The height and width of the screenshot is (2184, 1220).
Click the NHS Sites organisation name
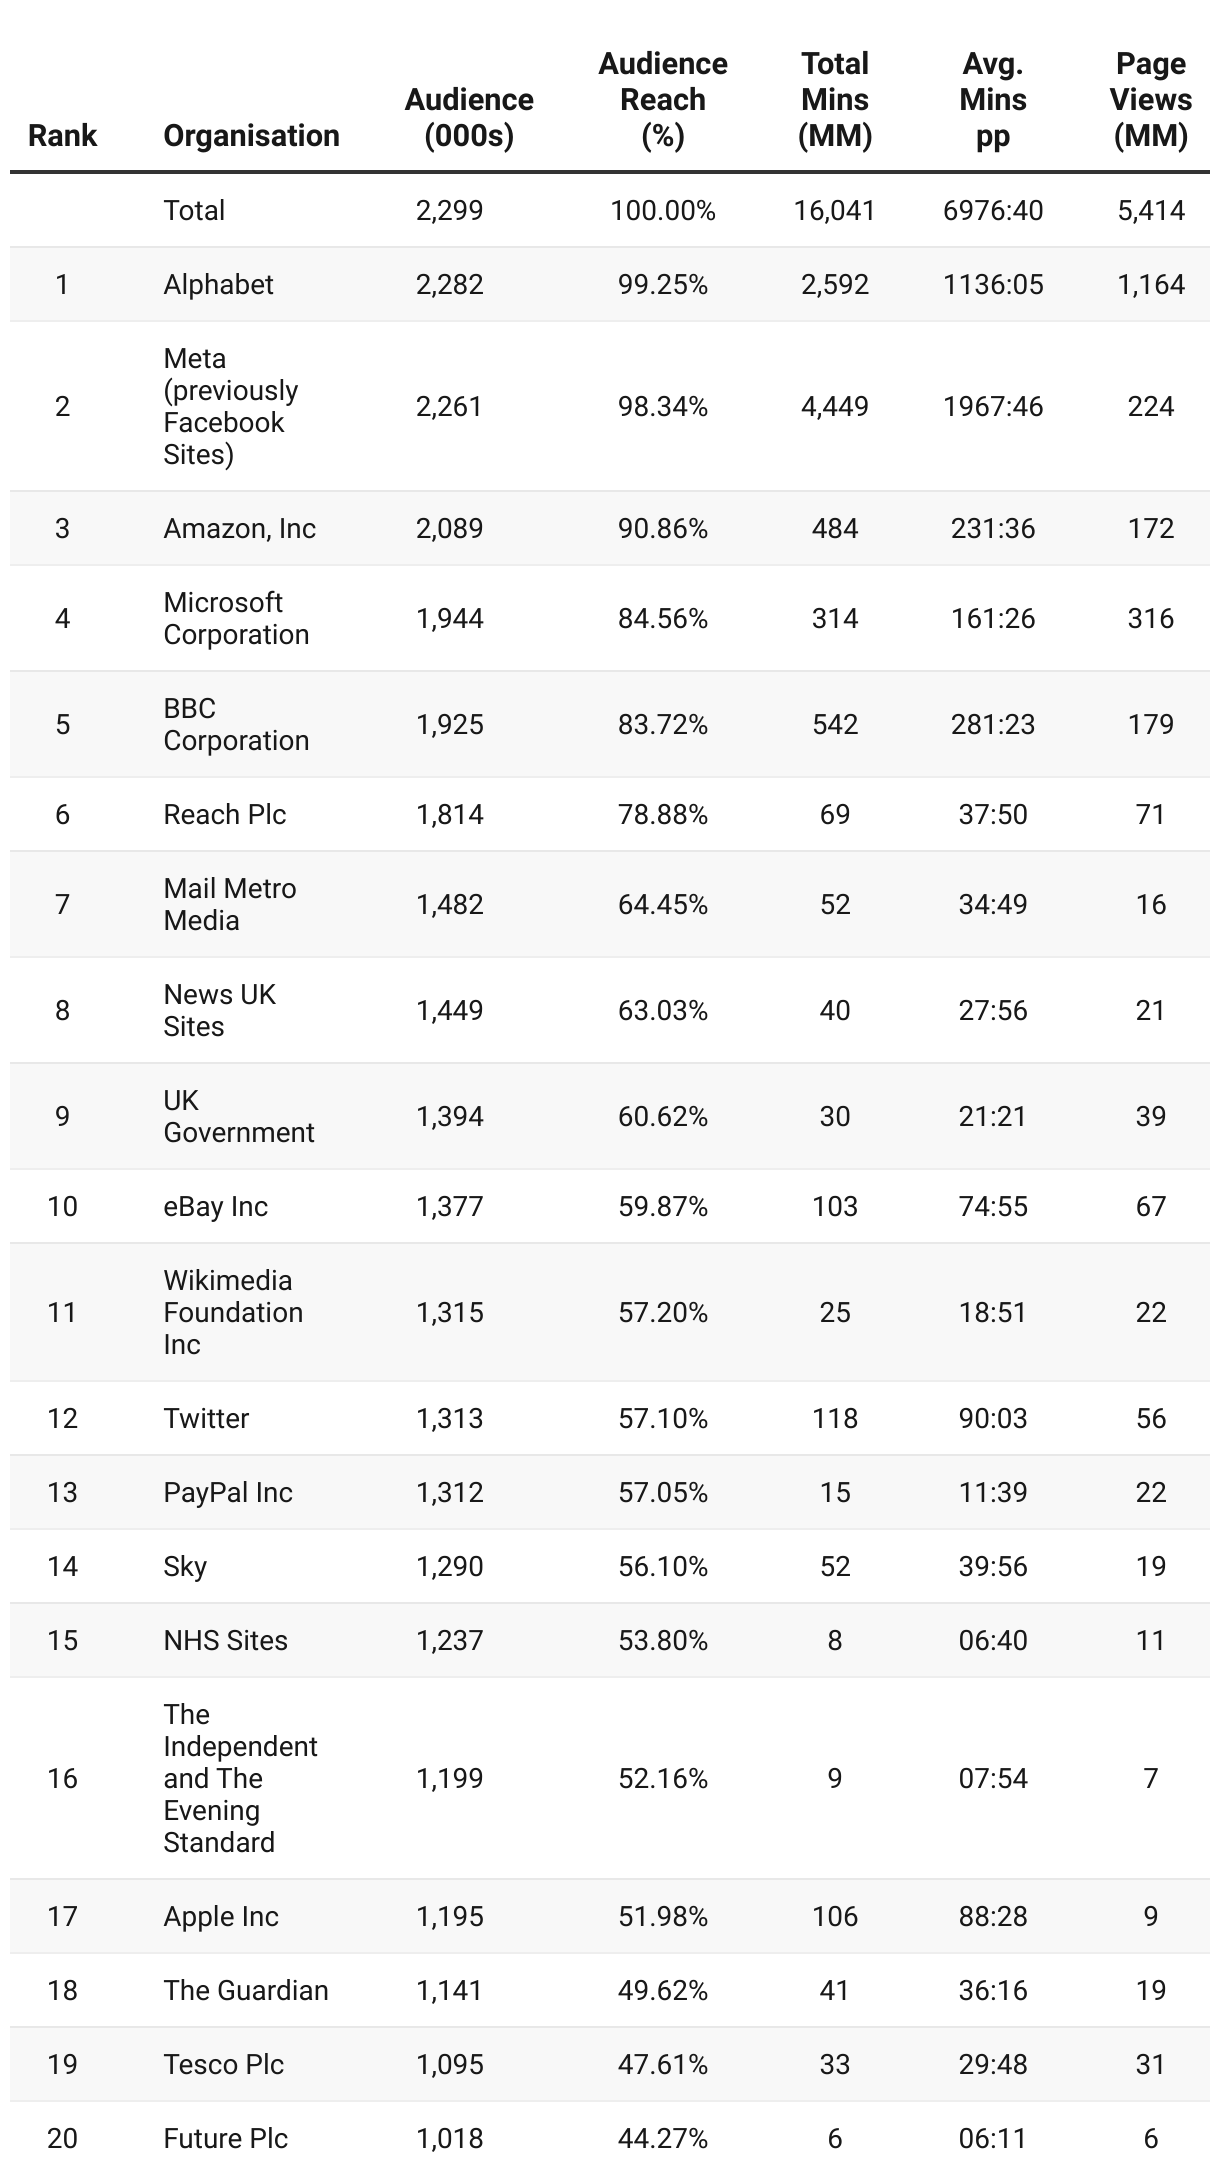pyautogui.click(x=225, y=1640)
